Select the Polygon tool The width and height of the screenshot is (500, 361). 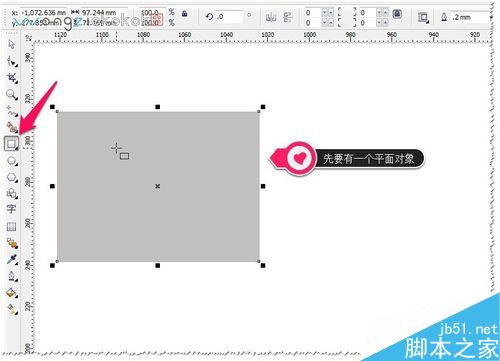(12, 177)
